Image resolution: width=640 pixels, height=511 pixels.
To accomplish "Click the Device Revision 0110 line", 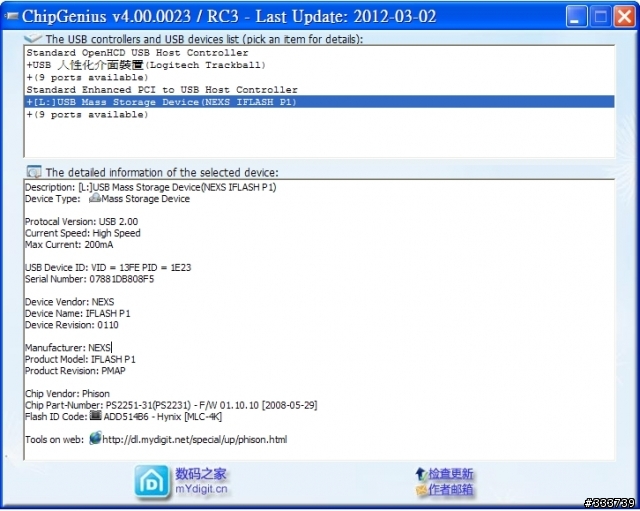I will click(x=72, y=325).
